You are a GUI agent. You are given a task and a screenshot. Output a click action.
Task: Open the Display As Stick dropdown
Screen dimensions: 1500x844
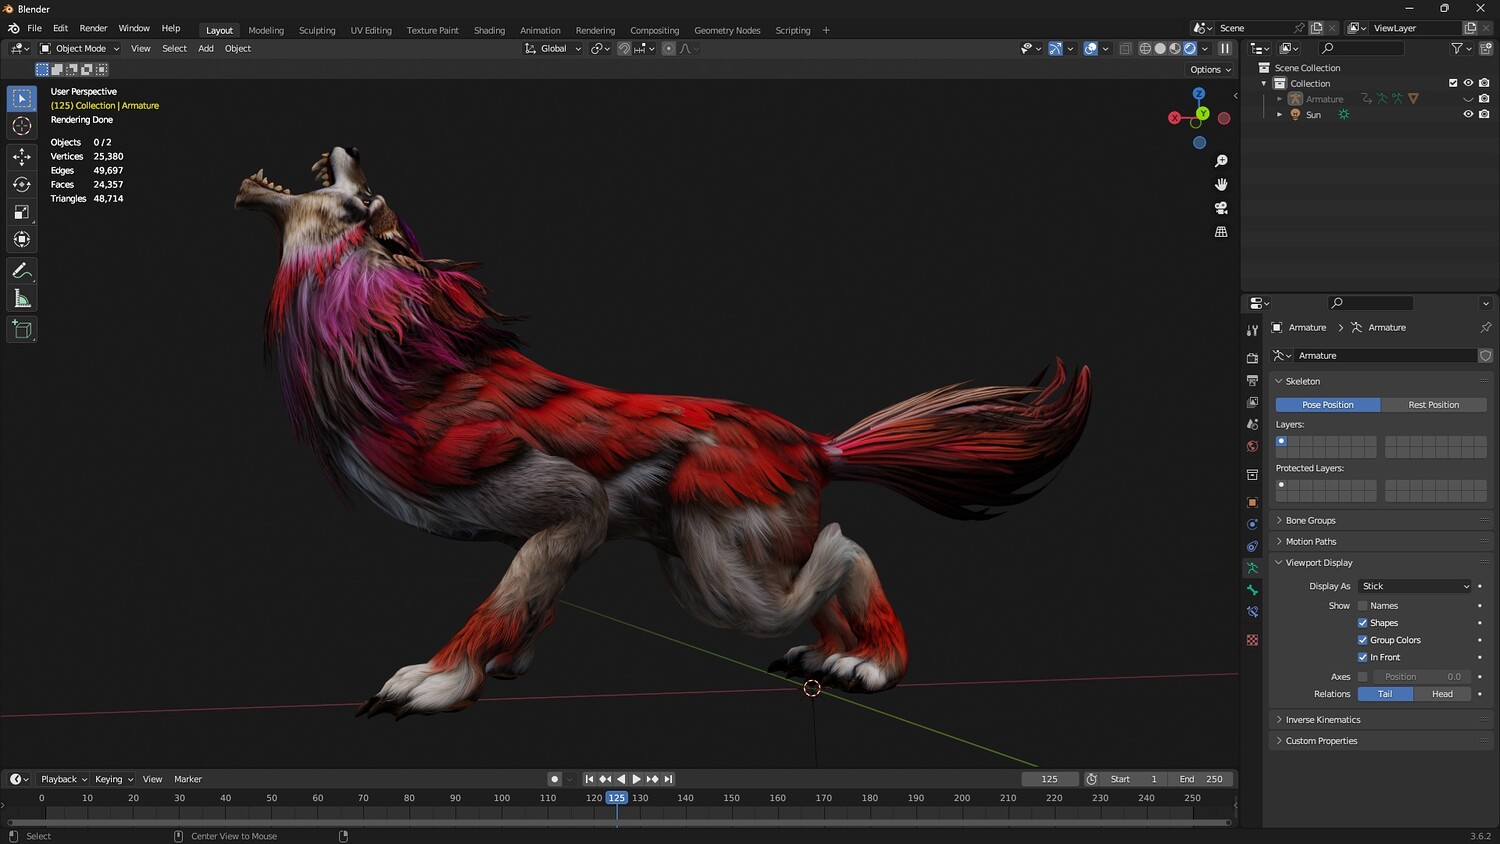[x=1415, y=586]
